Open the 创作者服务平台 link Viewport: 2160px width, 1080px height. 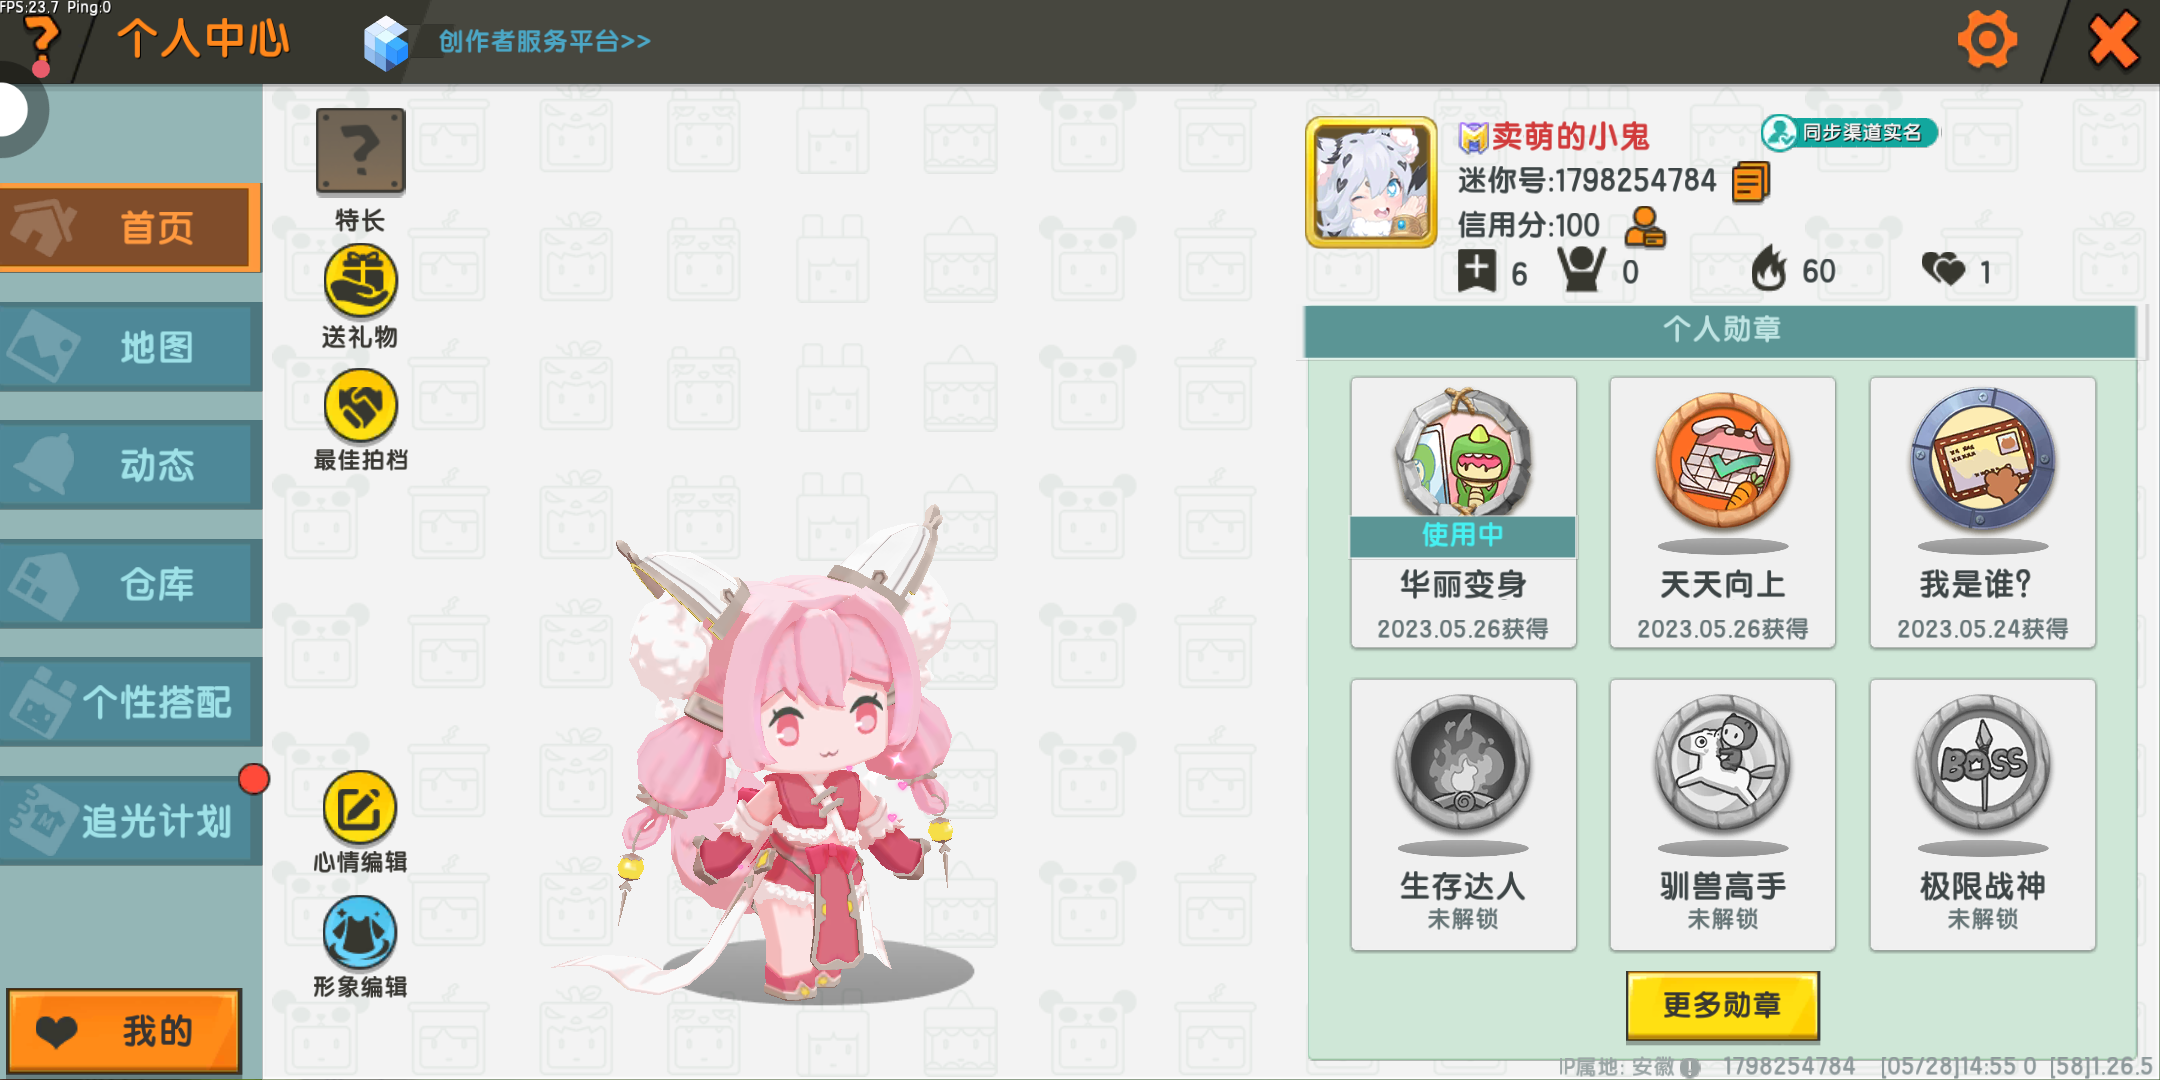pos(544,42)
